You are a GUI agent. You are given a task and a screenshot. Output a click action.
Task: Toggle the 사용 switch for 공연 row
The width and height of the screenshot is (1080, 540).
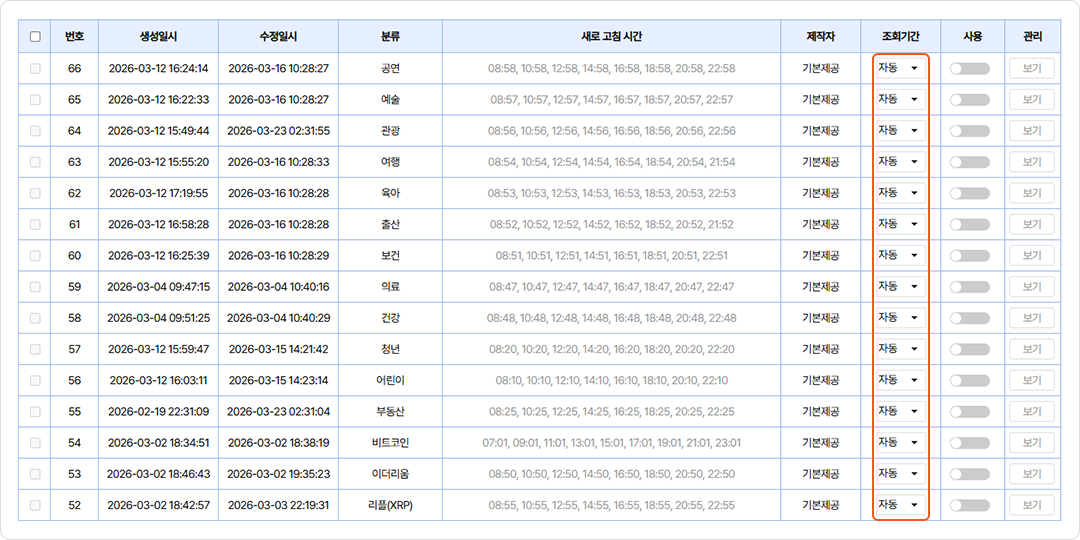tap(969, 69)
